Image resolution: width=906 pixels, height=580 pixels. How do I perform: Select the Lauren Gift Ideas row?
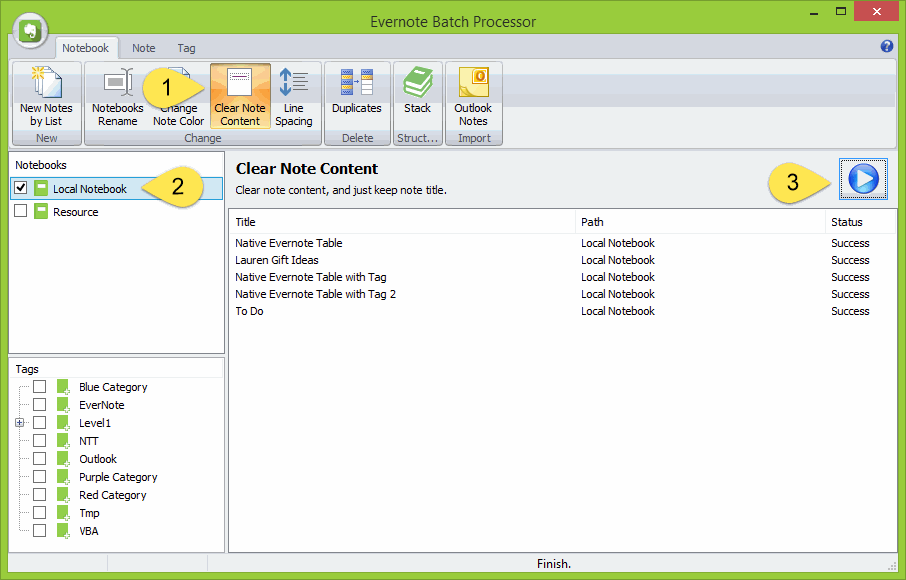[x=562, y=260]
